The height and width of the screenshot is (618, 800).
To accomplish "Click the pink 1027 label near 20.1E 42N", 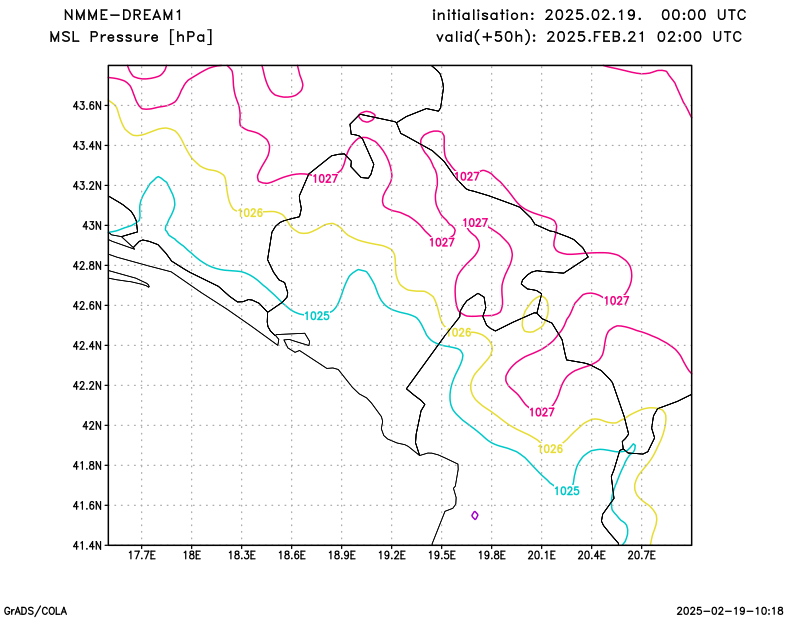I will pos(542,412).
